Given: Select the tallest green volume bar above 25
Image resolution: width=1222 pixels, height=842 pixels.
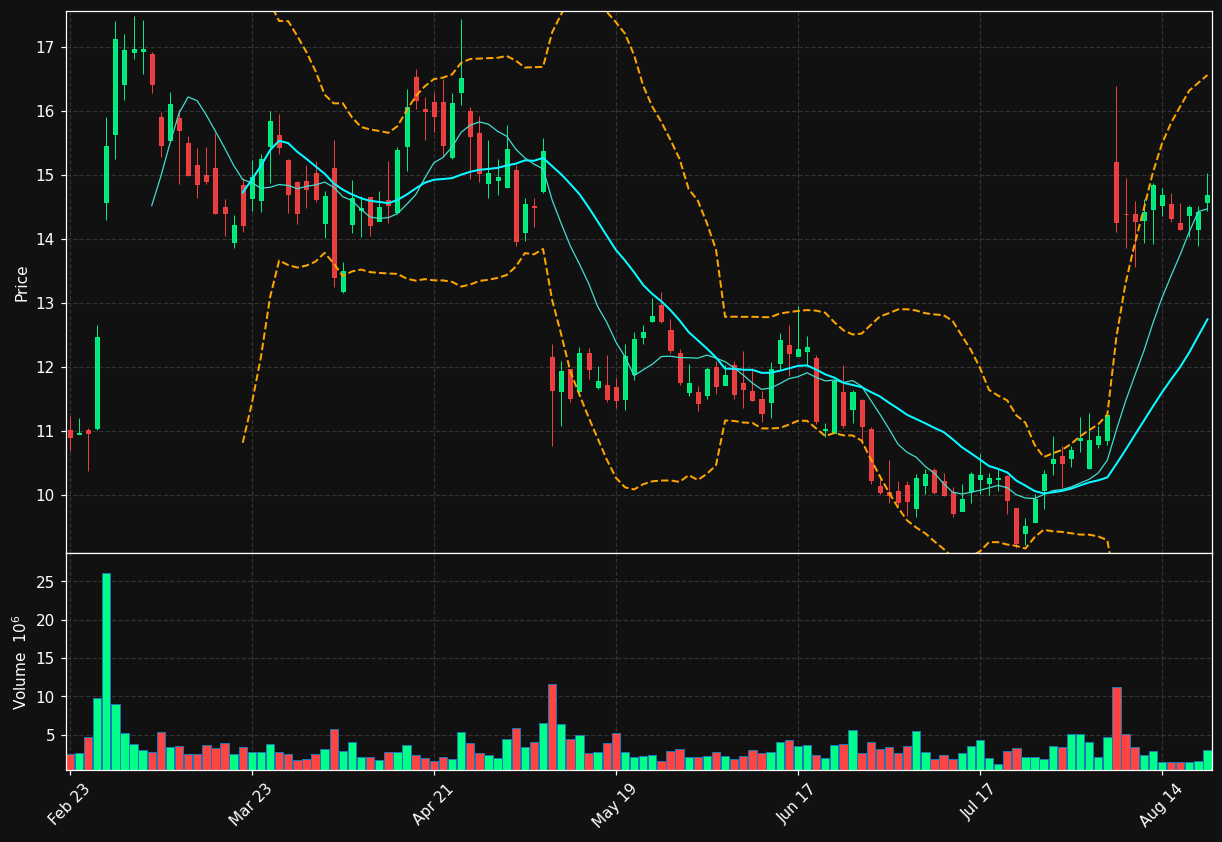Looking at the screenshot, I should tap(106, 671).
